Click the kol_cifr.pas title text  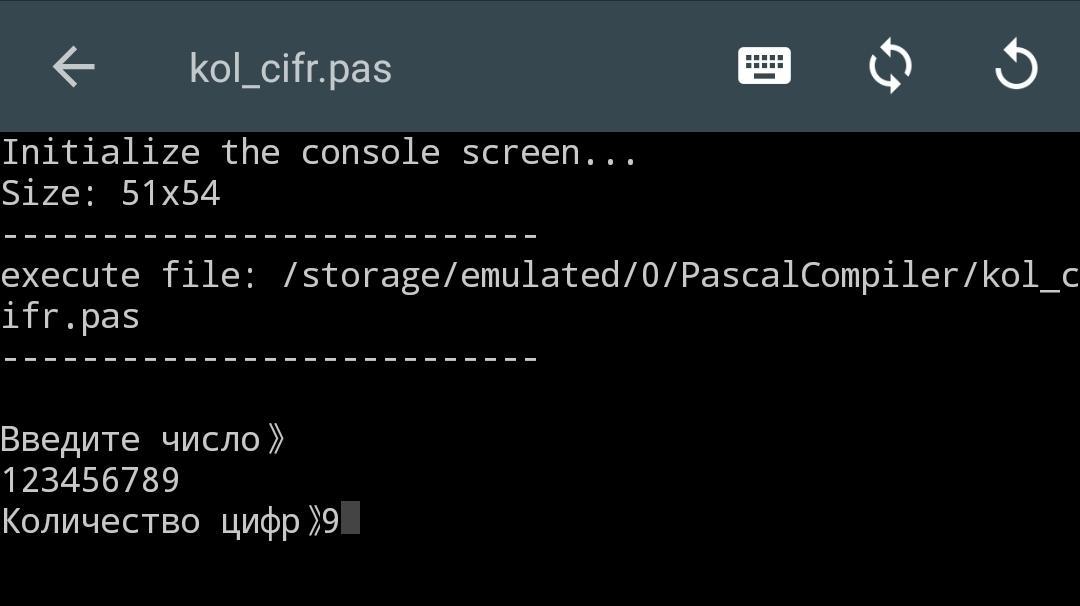click(x=290, y=69)
